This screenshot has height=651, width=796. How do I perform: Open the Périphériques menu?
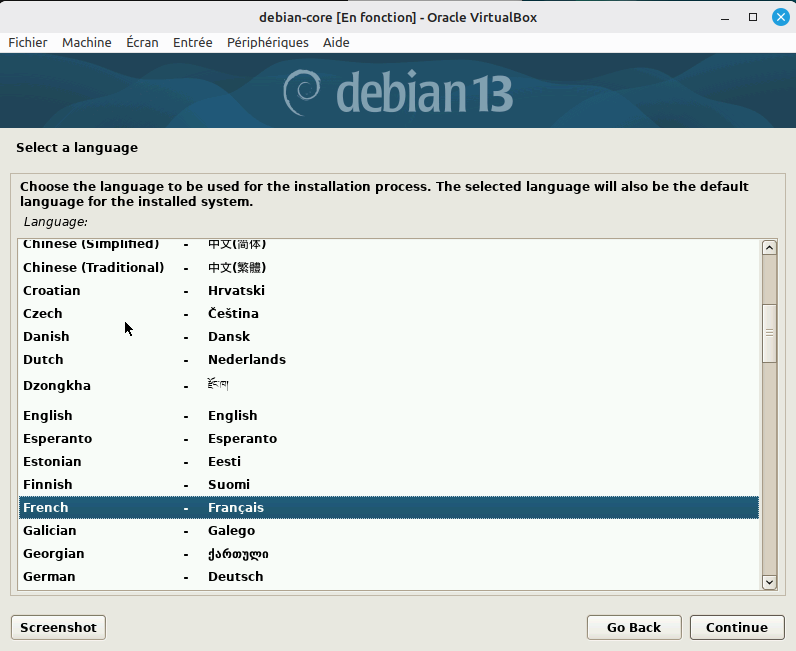click(x=267, y=42)
